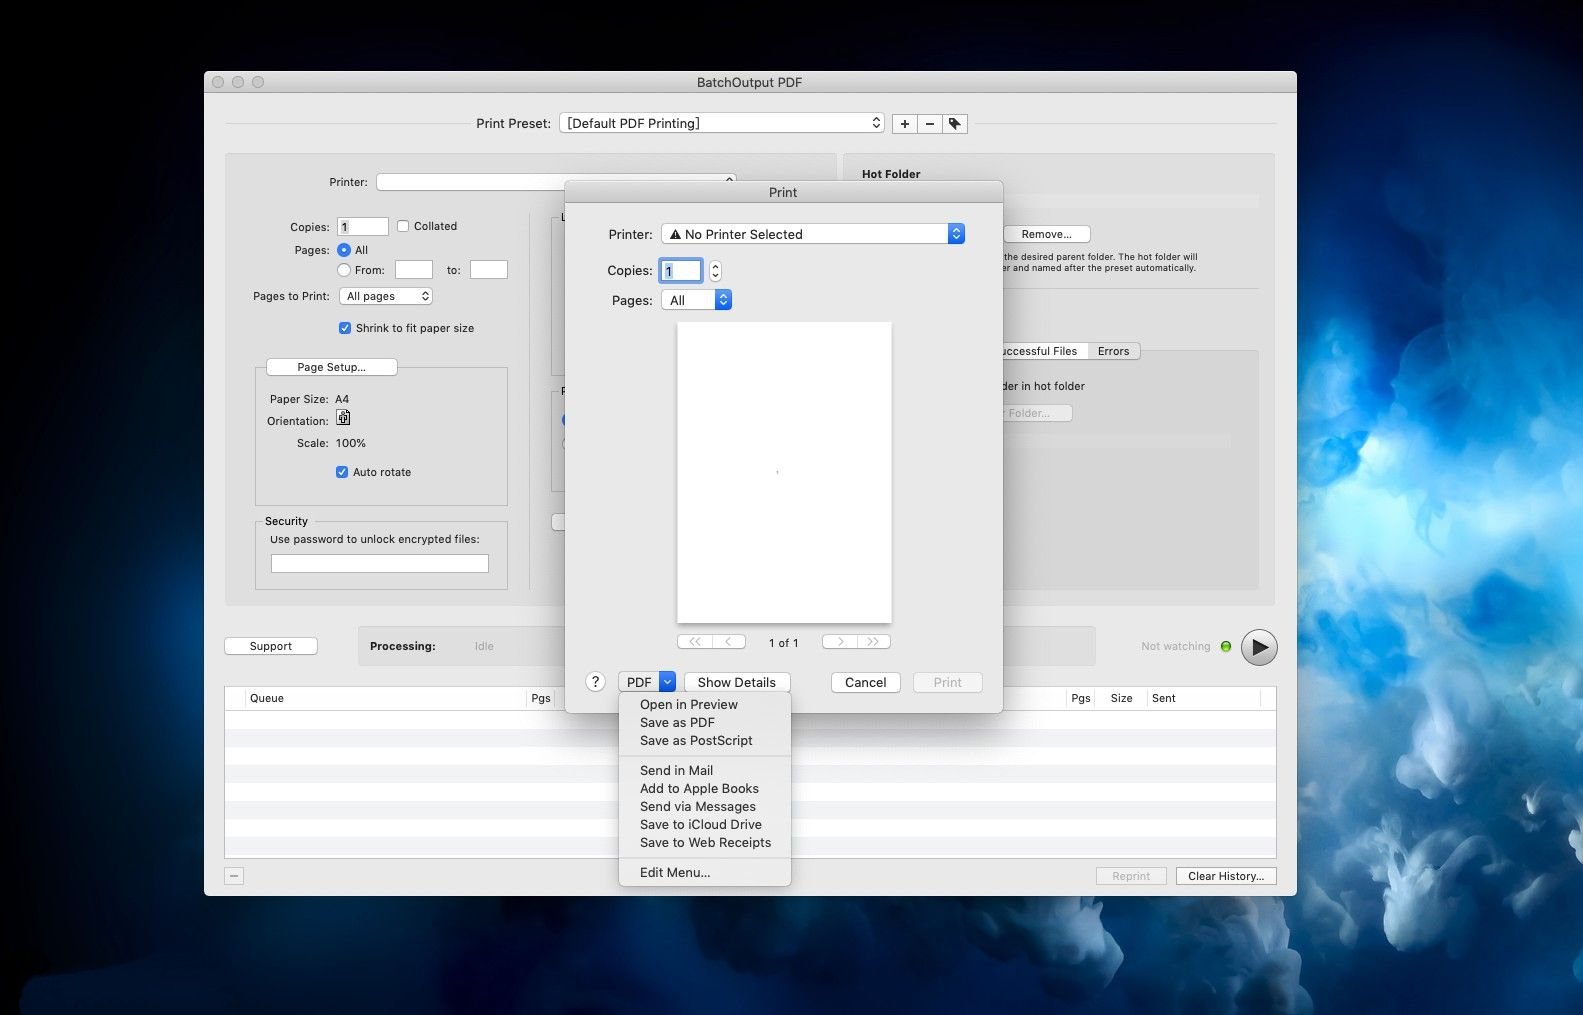Remove print preset with minus button

(x=930, y=124)
